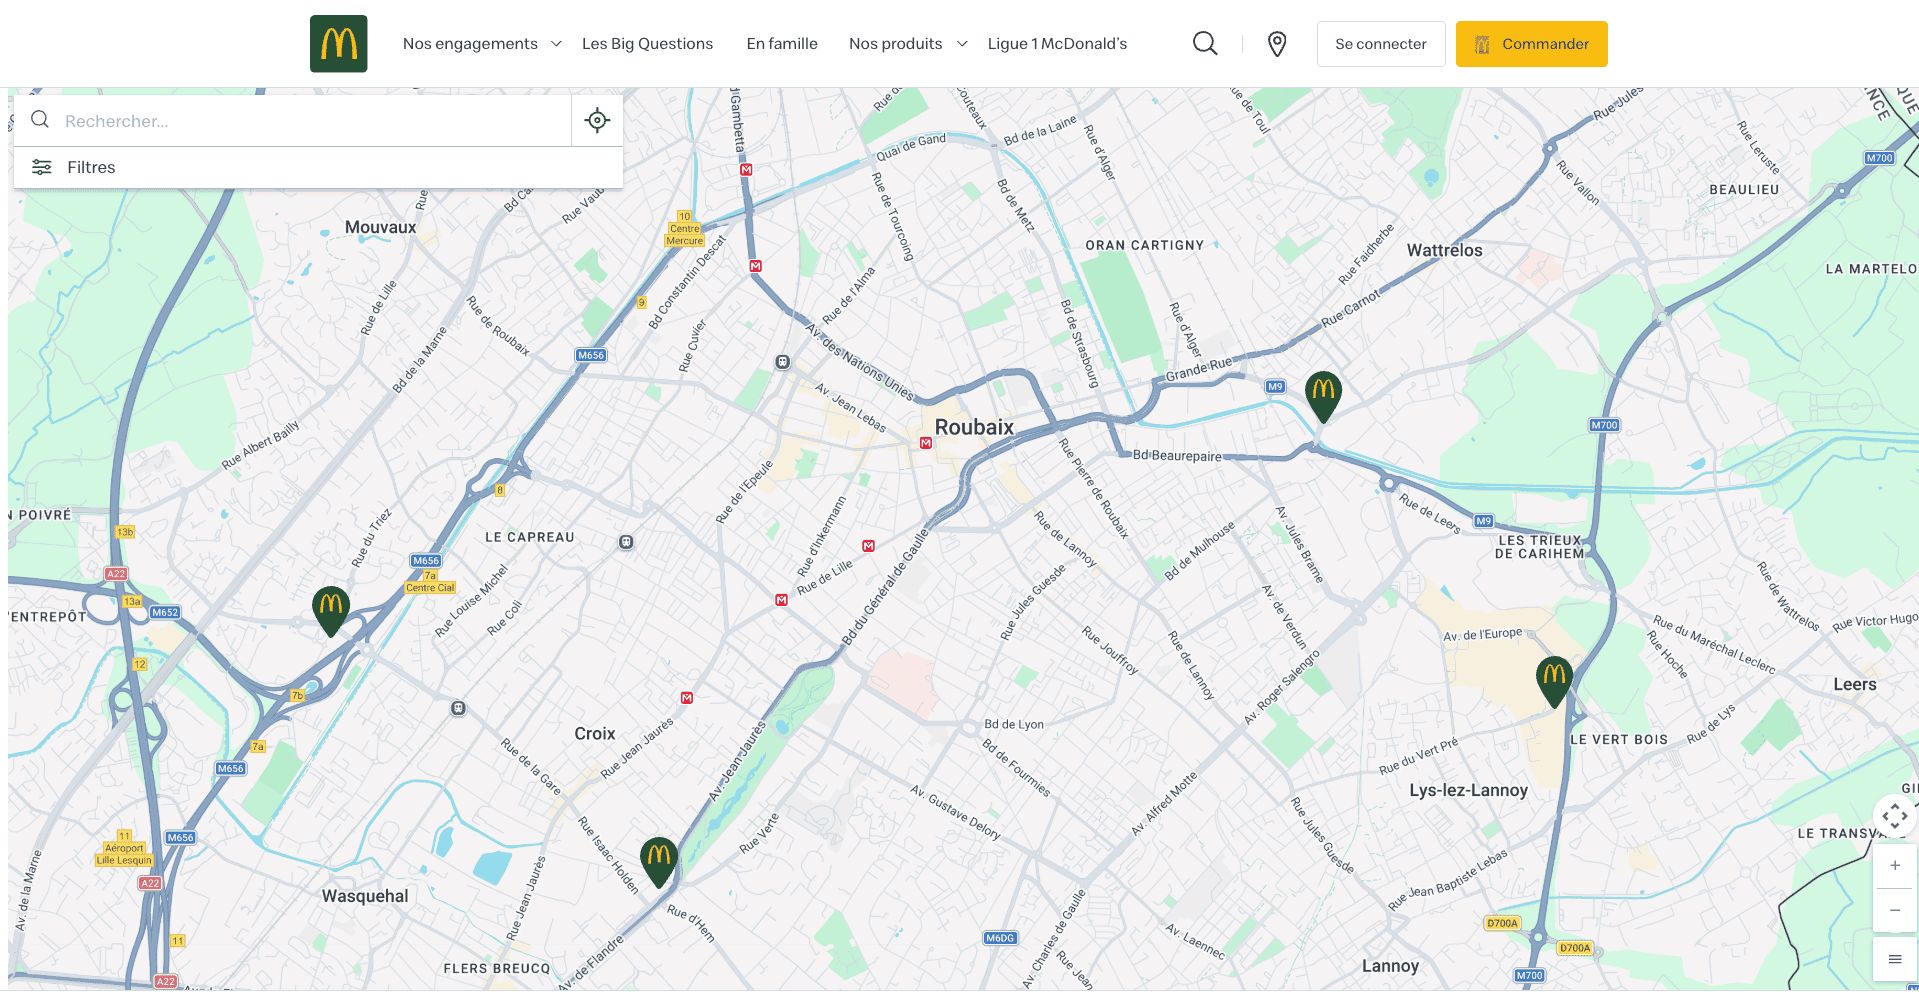Click the Bd de Lyon street label

(x=1013, y=724)
